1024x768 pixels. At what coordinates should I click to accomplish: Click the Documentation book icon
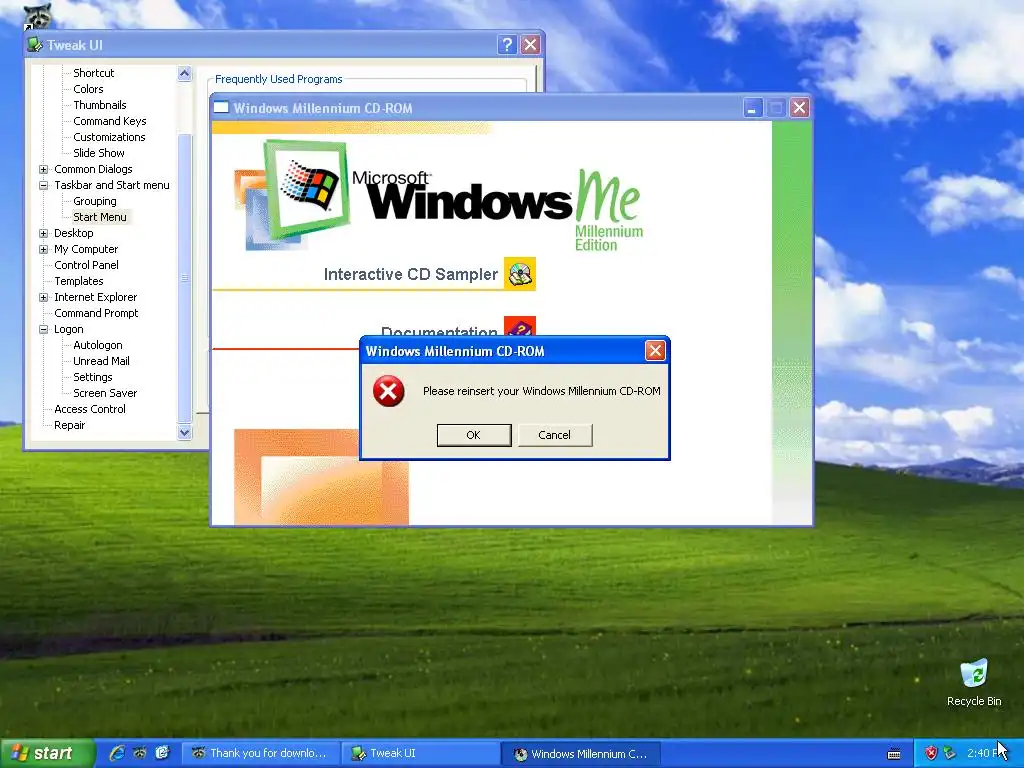point(520,326)
